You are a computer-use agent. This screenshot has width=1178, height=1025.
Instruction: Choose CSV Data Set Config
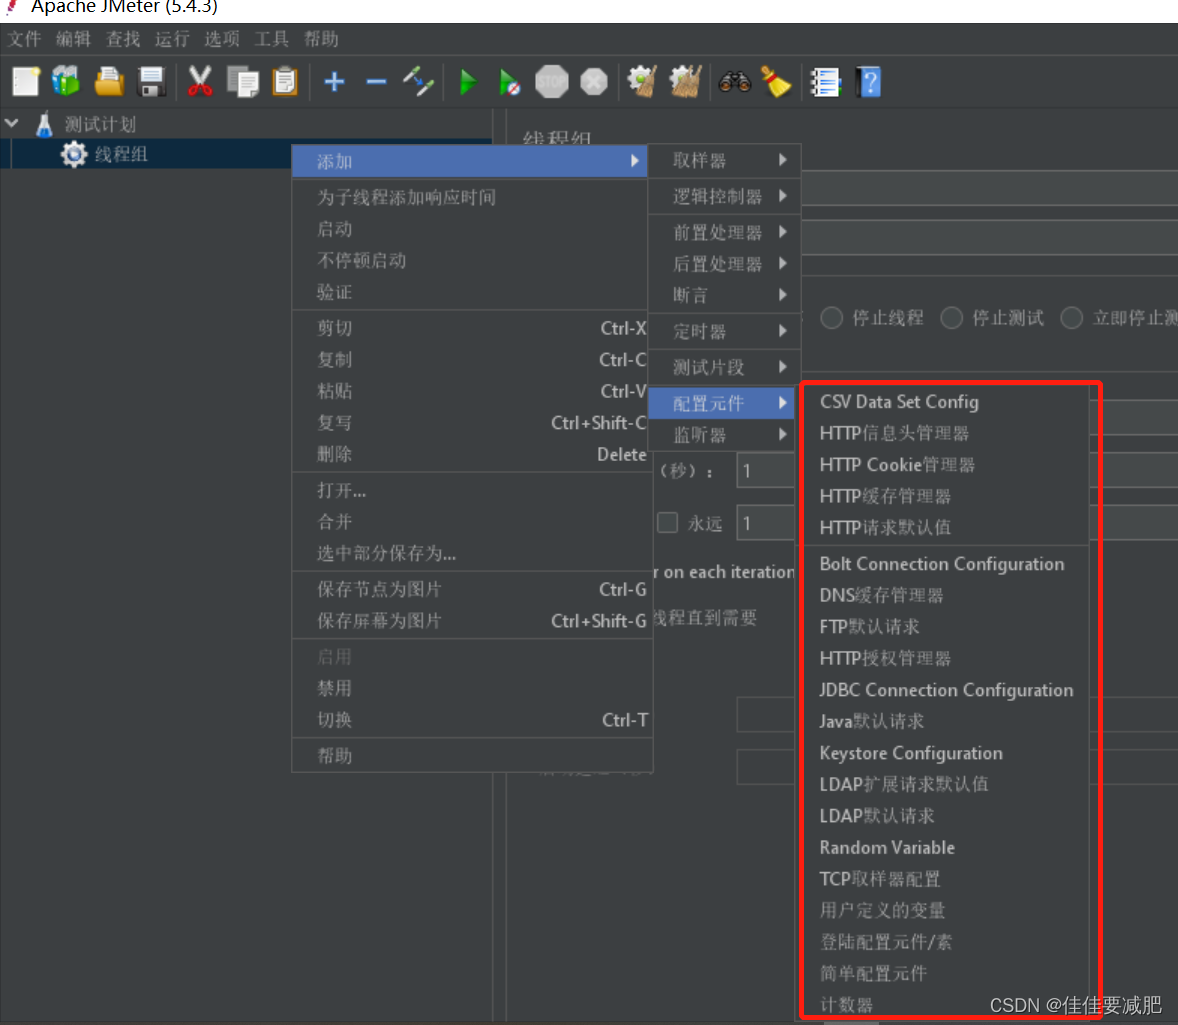tap(944, 402)
